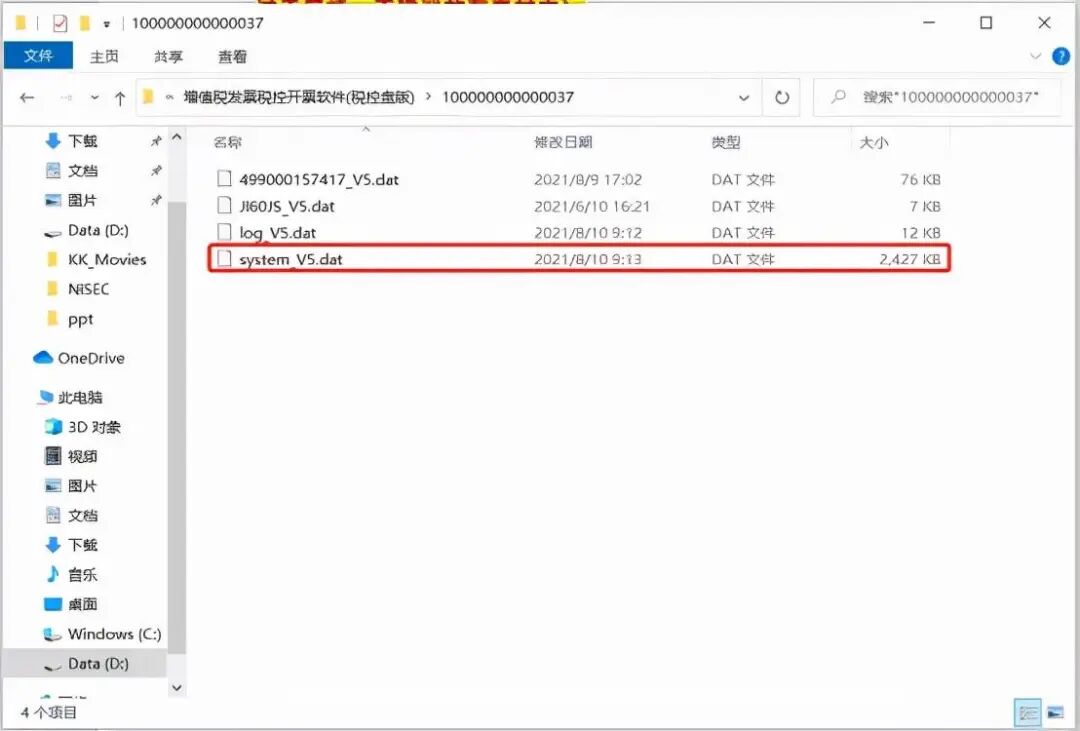Unpin 下载 using its pin icon
The image size is (1080, 731).
(x=157, y=141)
